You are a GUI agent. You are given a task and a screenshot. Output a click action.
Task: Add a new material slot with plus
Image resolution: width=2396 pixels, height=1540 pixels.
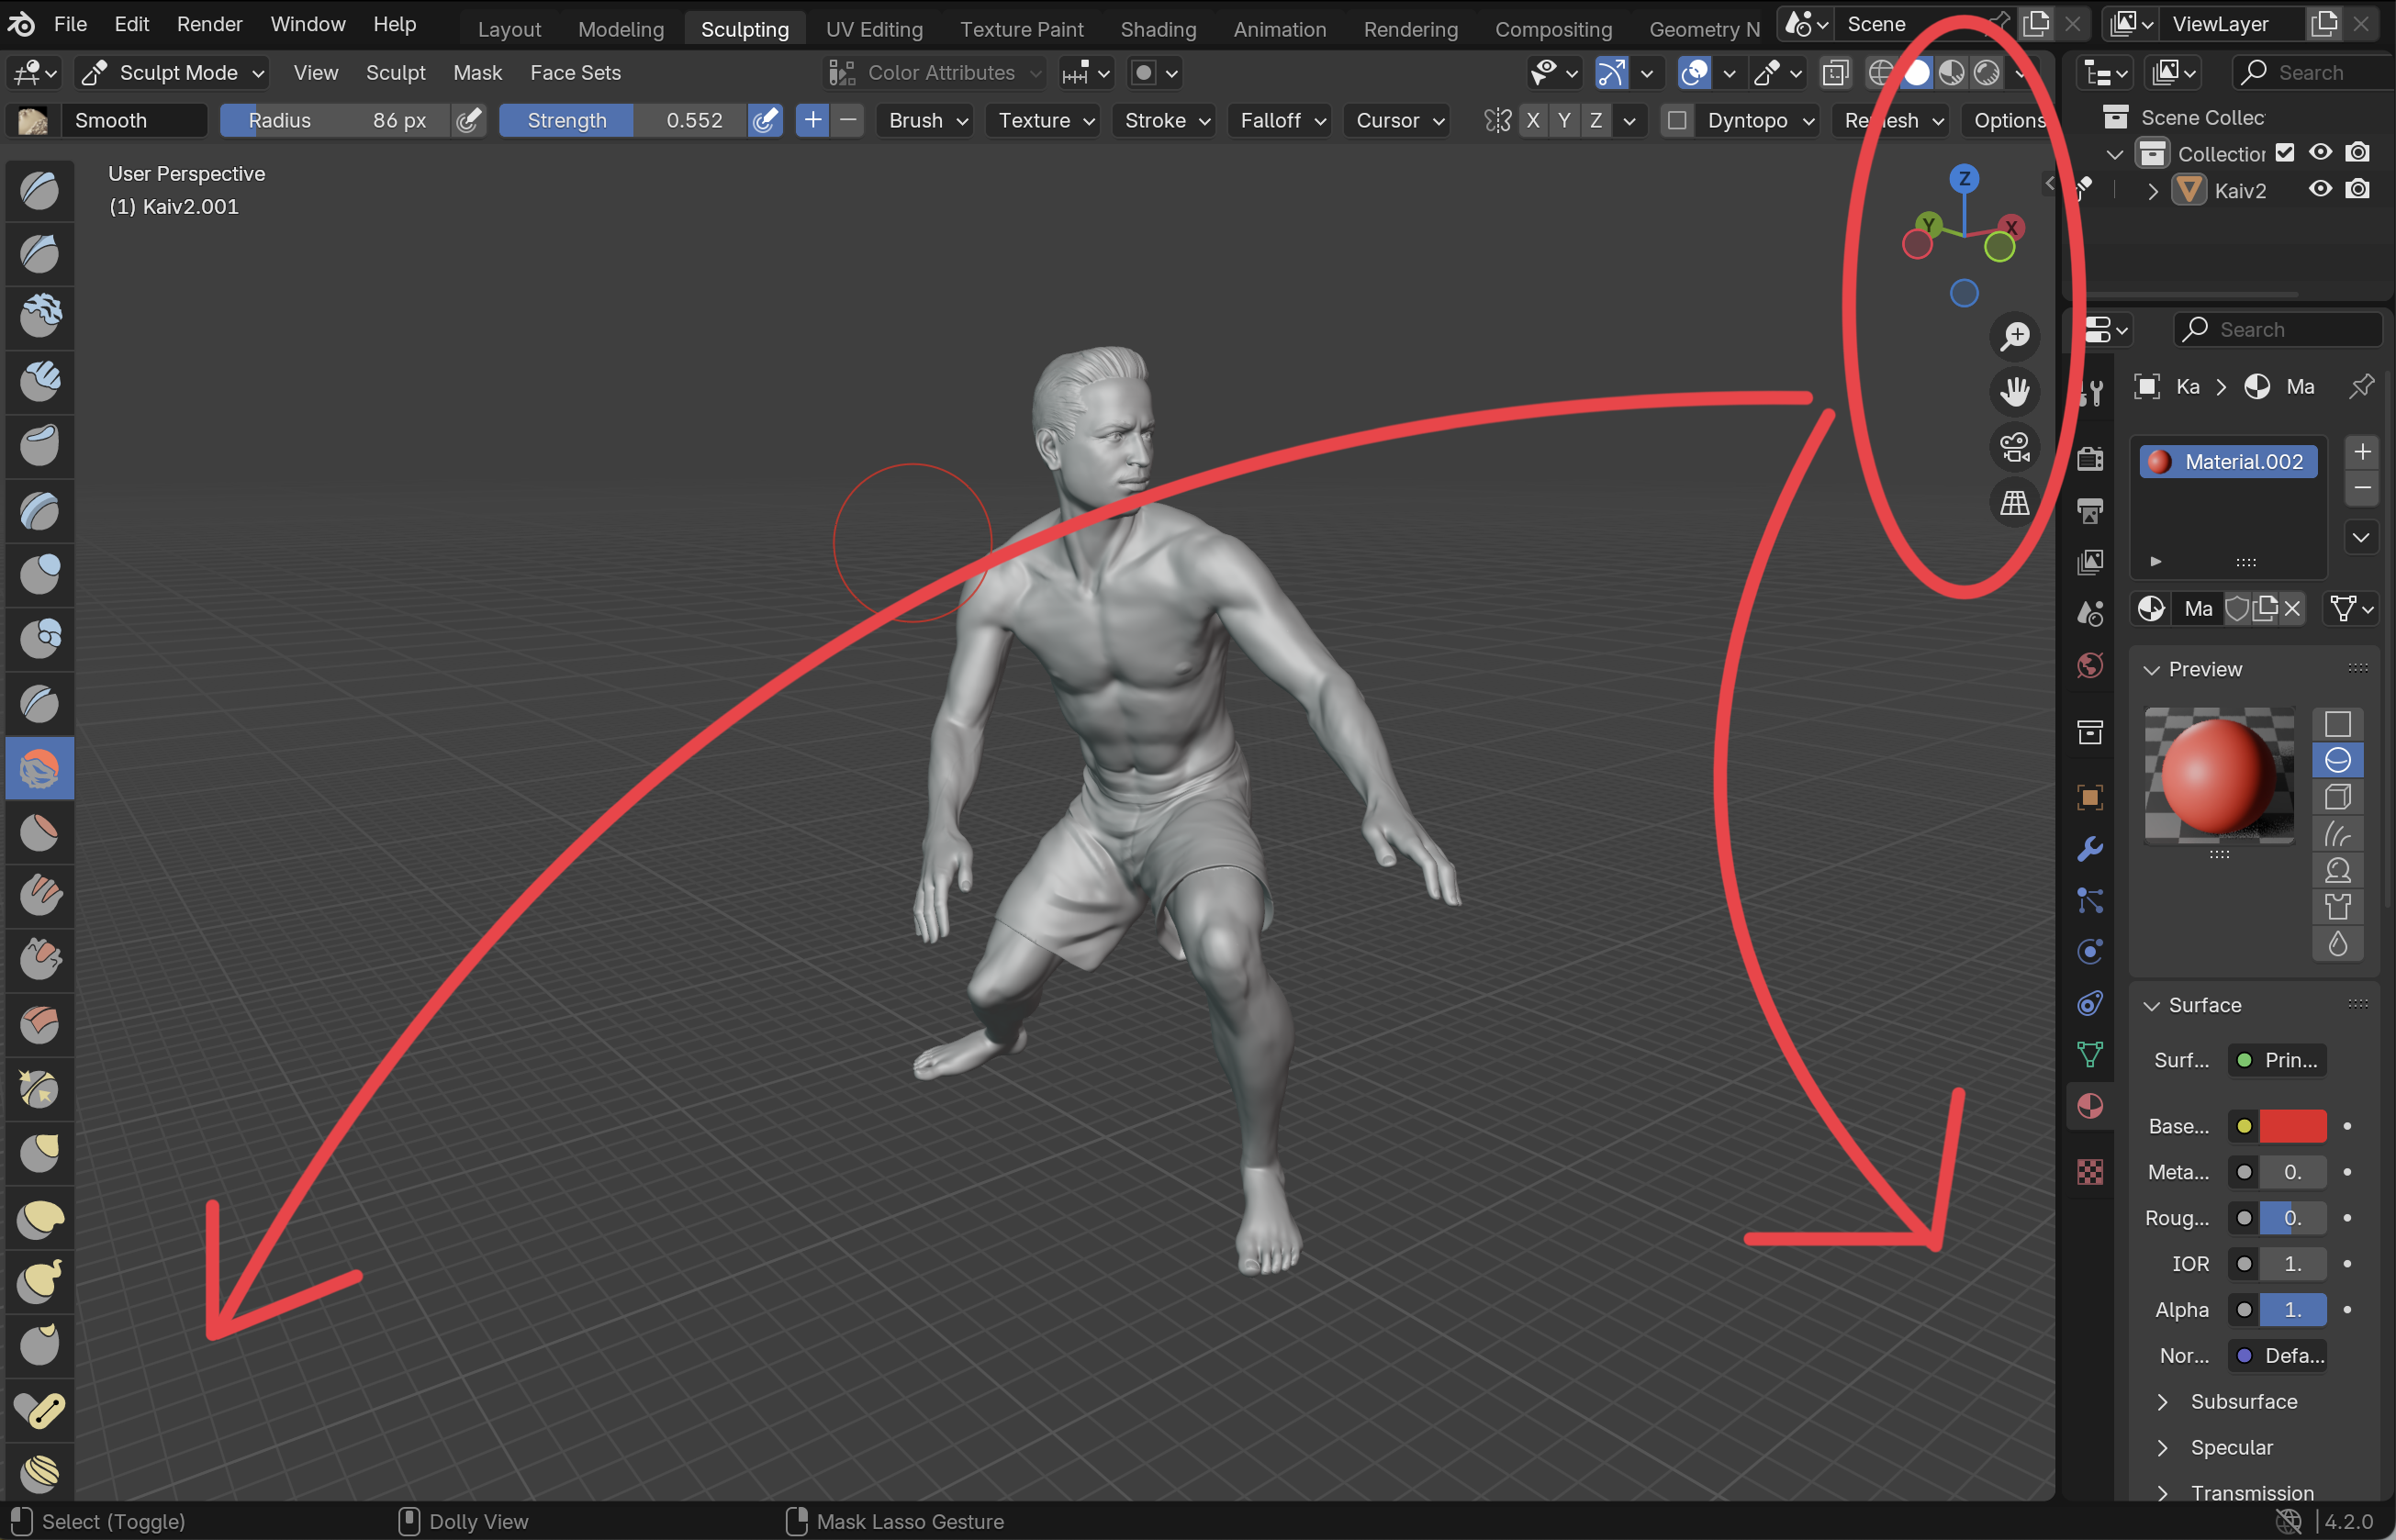point(2361,452)
